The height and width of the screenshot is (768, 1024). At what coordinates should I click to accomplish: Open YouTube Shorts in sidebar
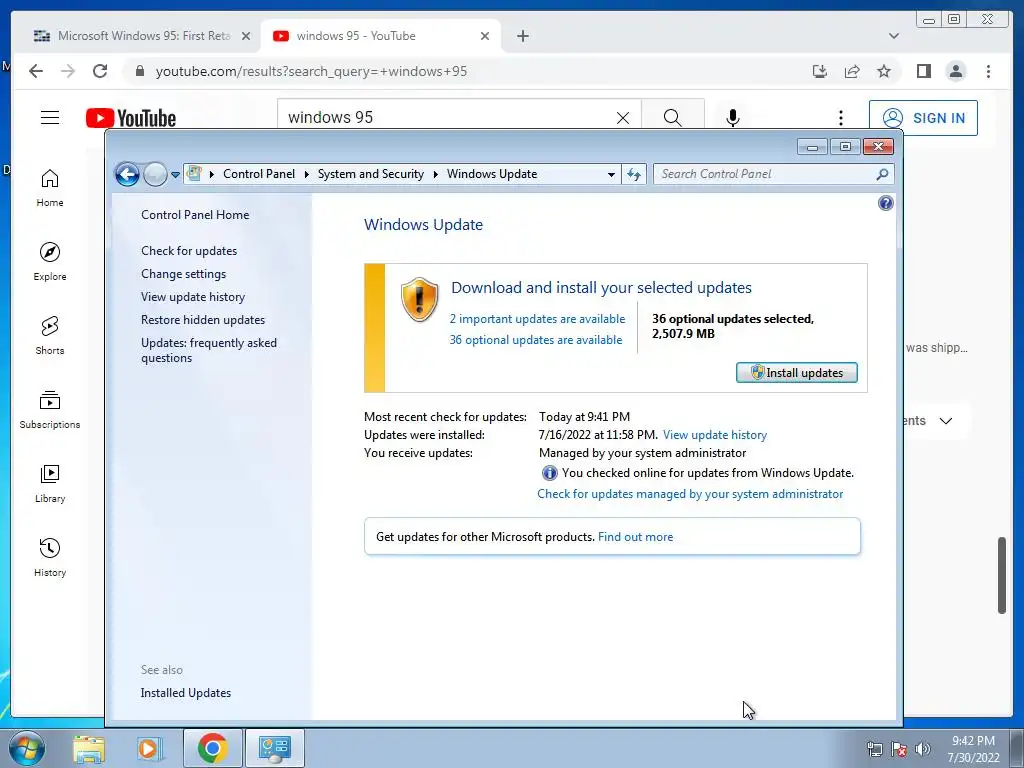click(x=50, y=336)
